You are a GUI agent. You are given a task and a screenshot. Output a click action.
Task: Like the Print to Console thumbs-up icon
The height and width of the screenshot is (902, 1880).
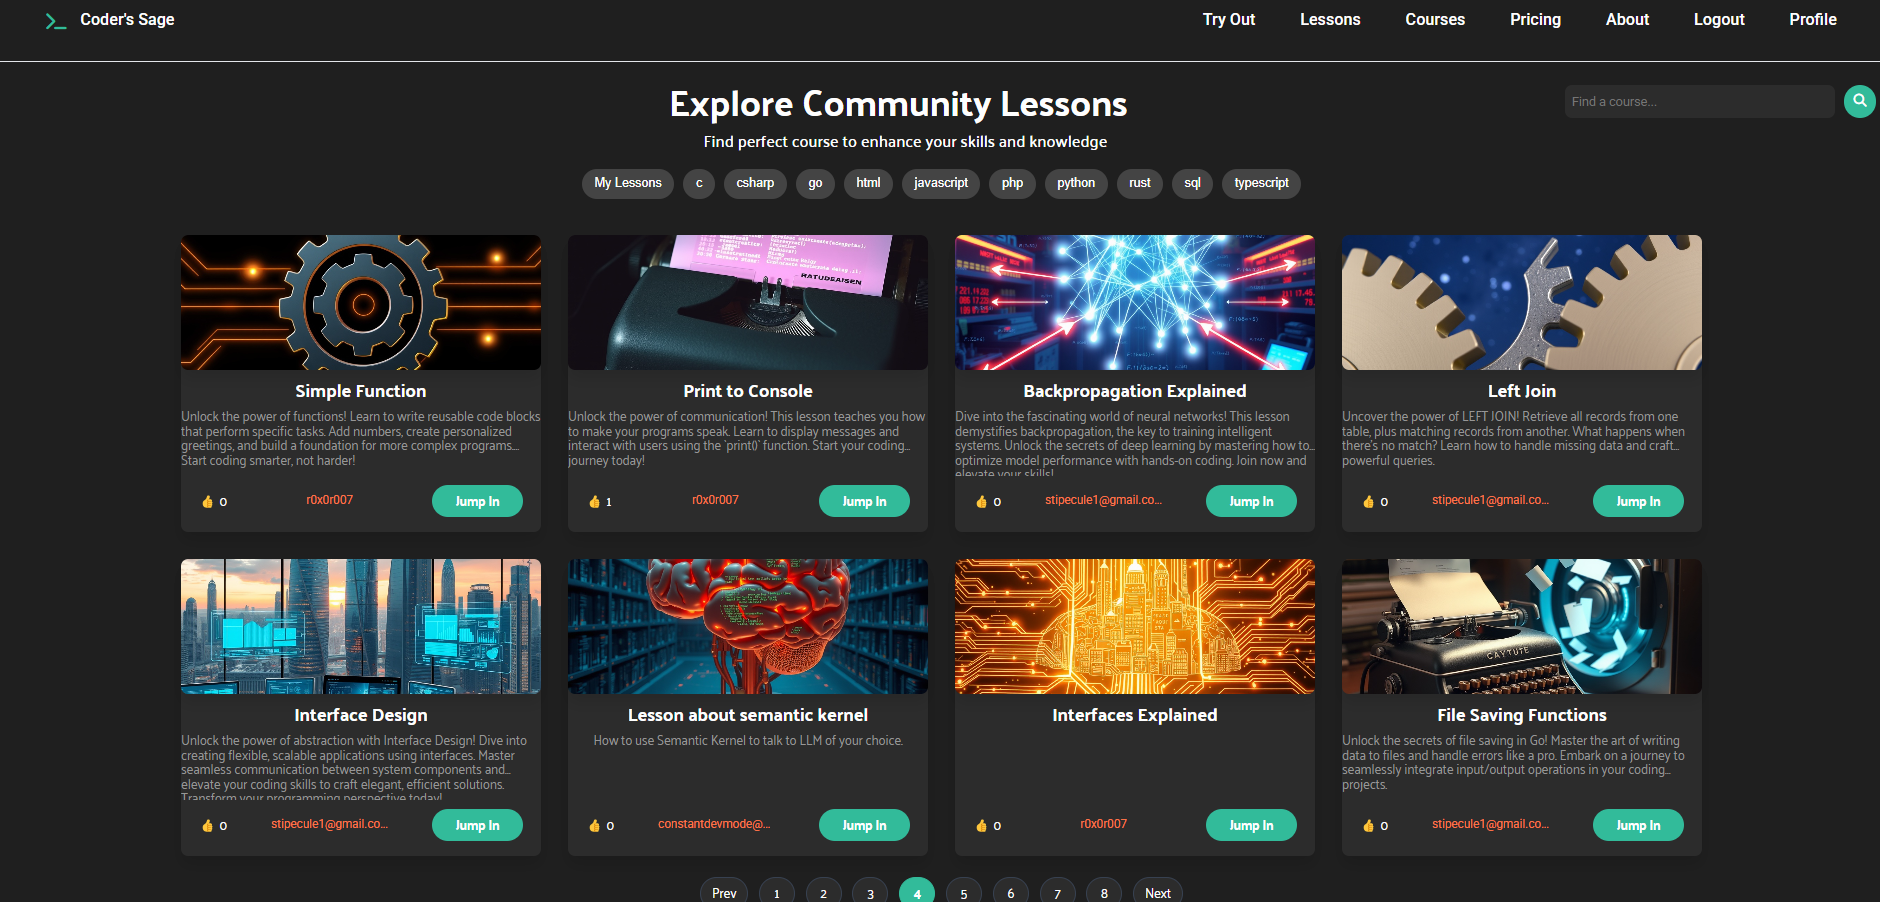point(594,501)
